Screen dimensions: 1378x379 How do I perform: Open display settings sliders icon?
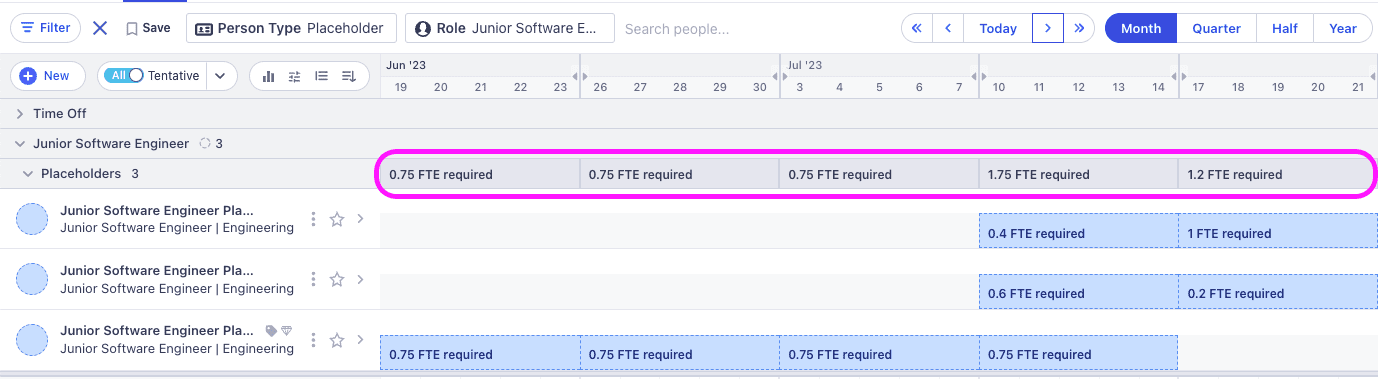[x=295, y=76]
